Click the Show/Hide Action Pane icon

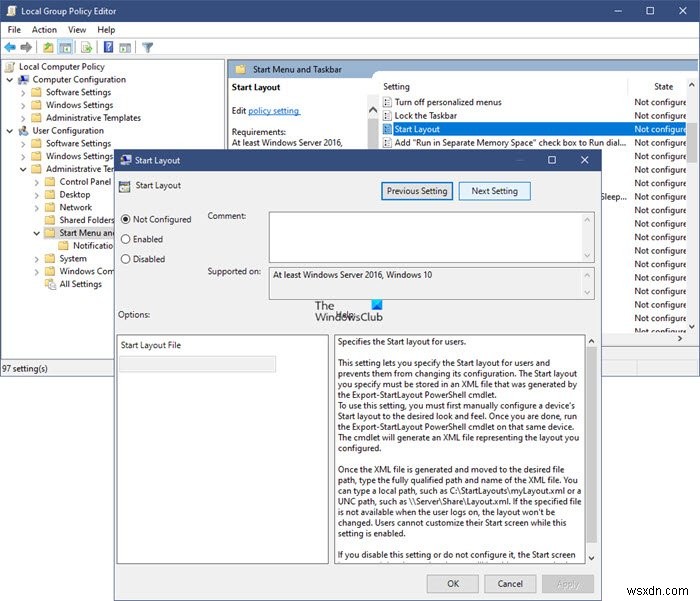[124, 47]
